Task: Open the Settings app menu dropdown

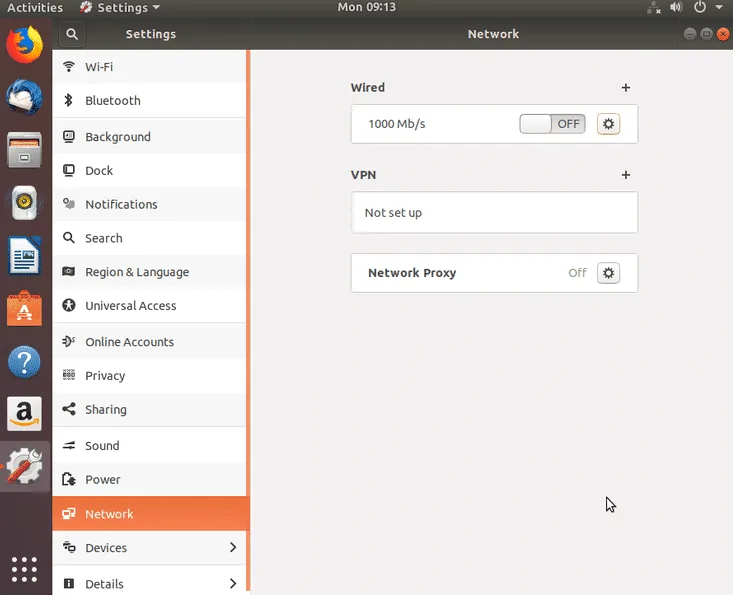Action: coord(120,7)
